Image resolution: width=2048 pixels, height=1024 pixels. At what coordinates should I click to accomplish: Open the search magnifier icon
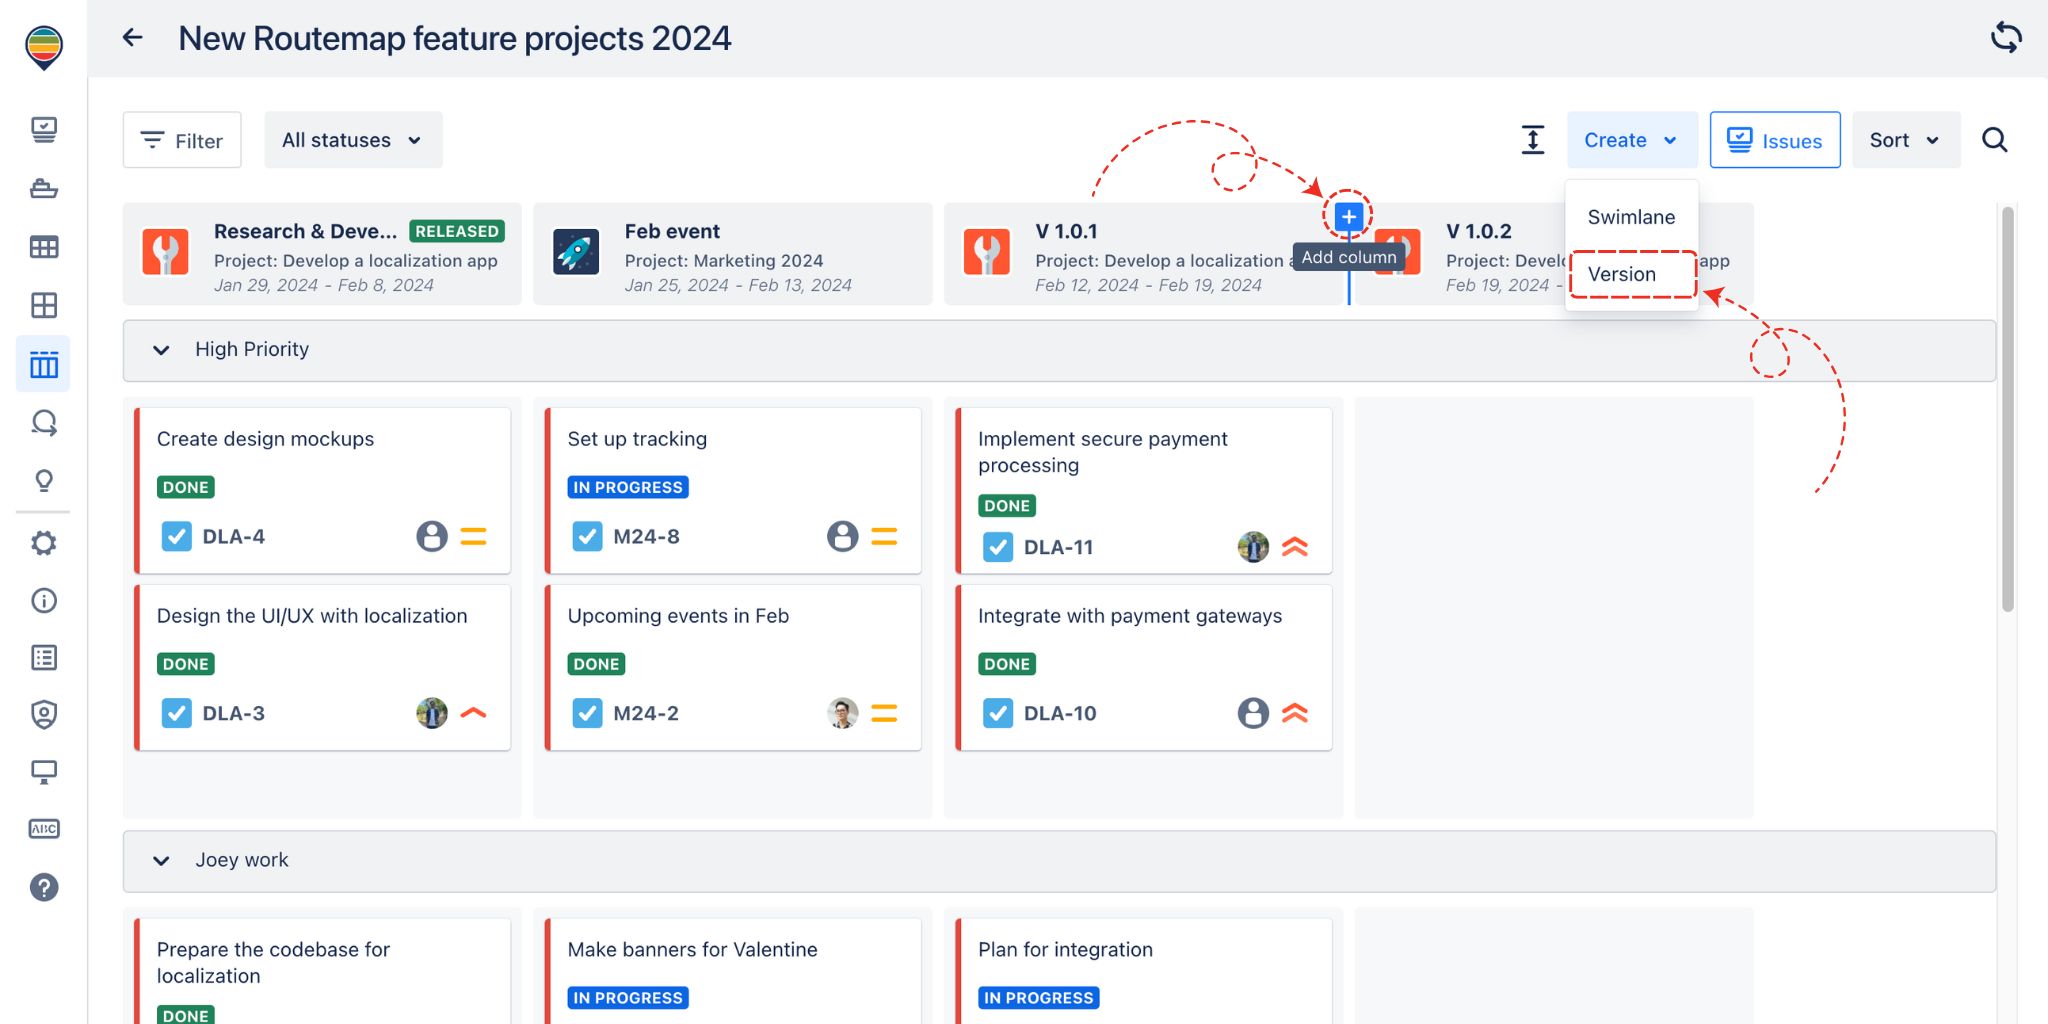[x=1994, y=140]
